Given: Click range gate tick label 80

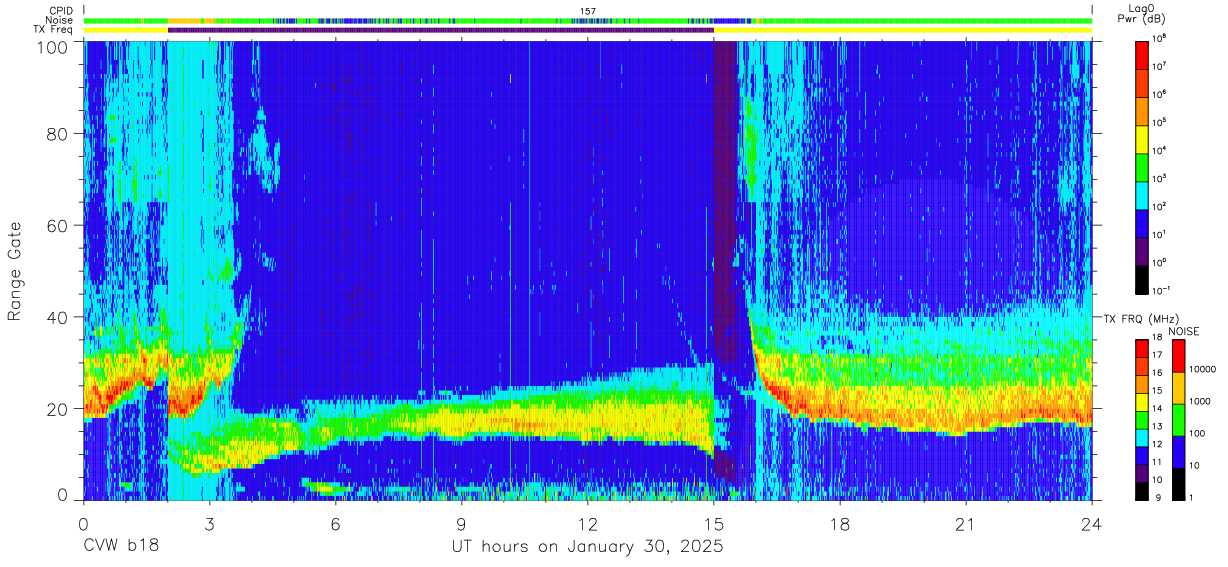Looking at the screenshot, I should click(x=59, y=134).
